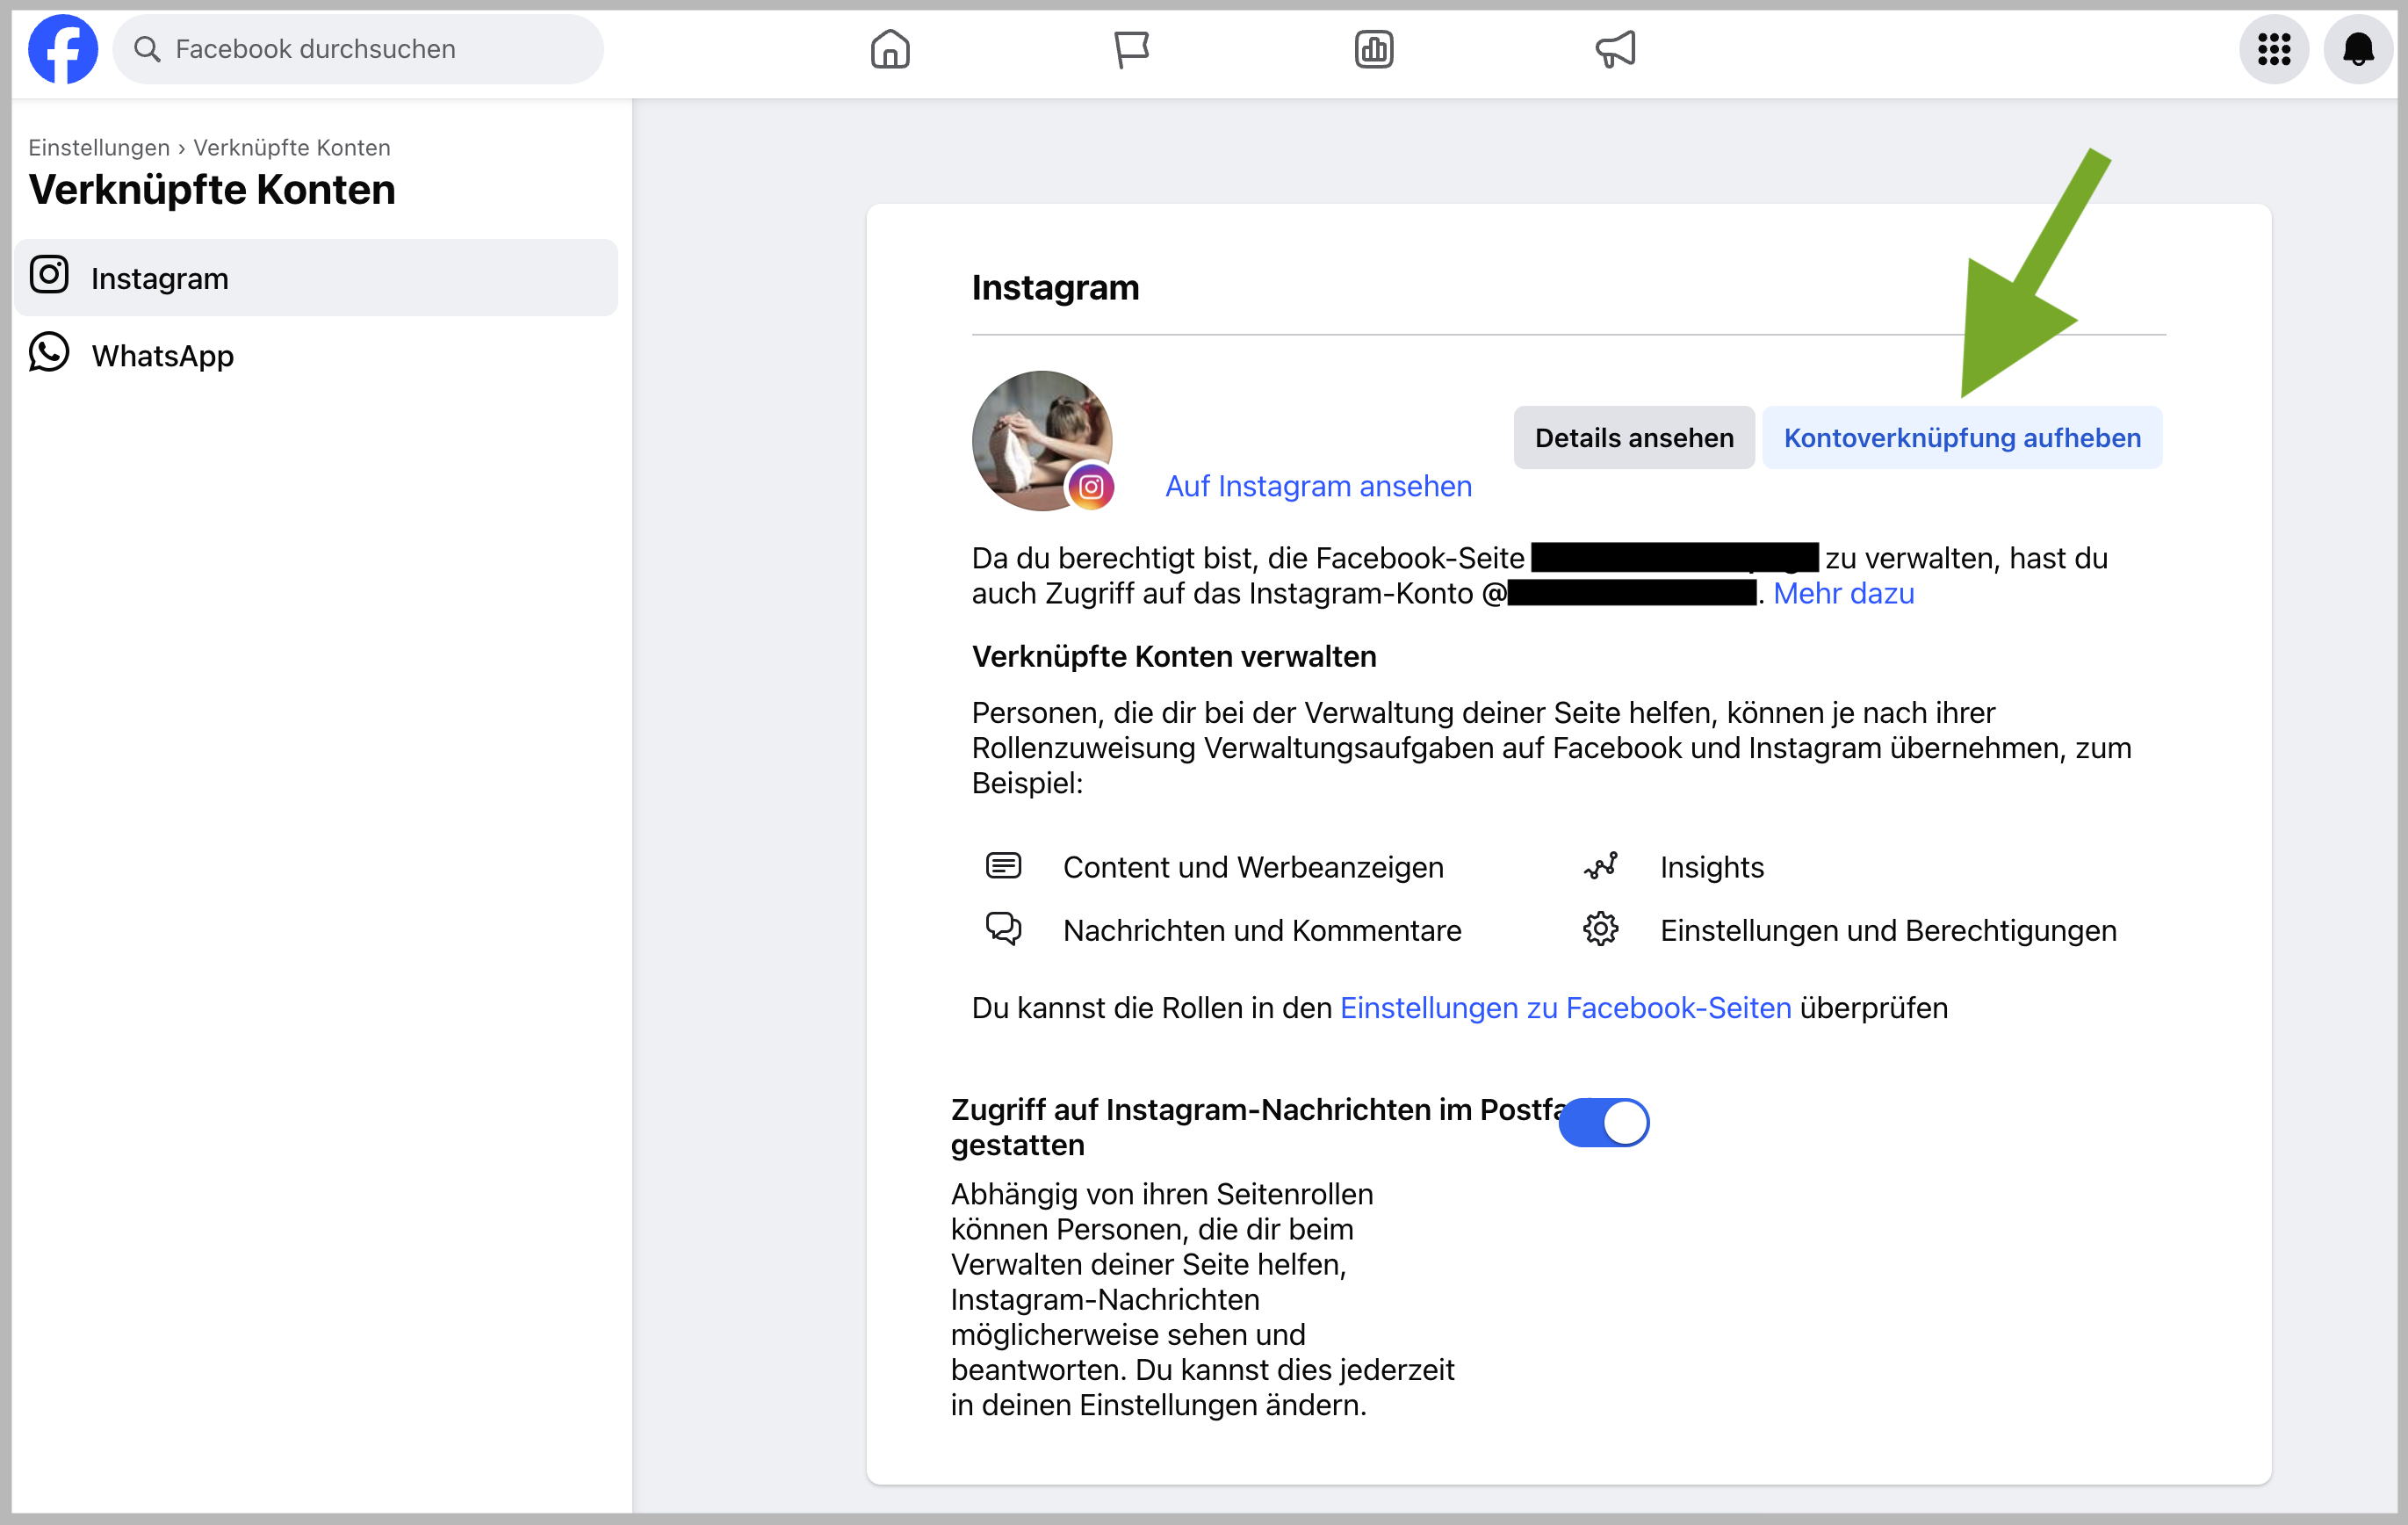Click the search magnifier icon
This screenshot has height=1525, width=2408.
[x=147, y=49]
